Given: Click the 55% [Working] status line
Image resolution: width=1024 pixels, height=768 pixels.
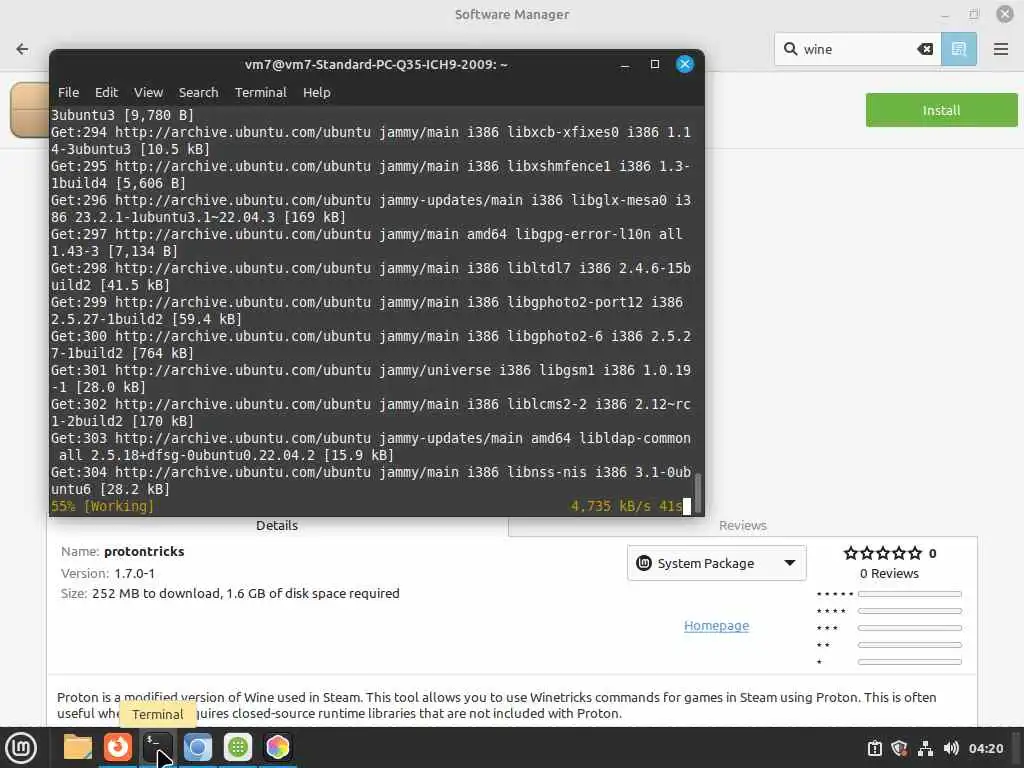Looking at the screenshot, I should pyautogui.click(x=103, y=506).
